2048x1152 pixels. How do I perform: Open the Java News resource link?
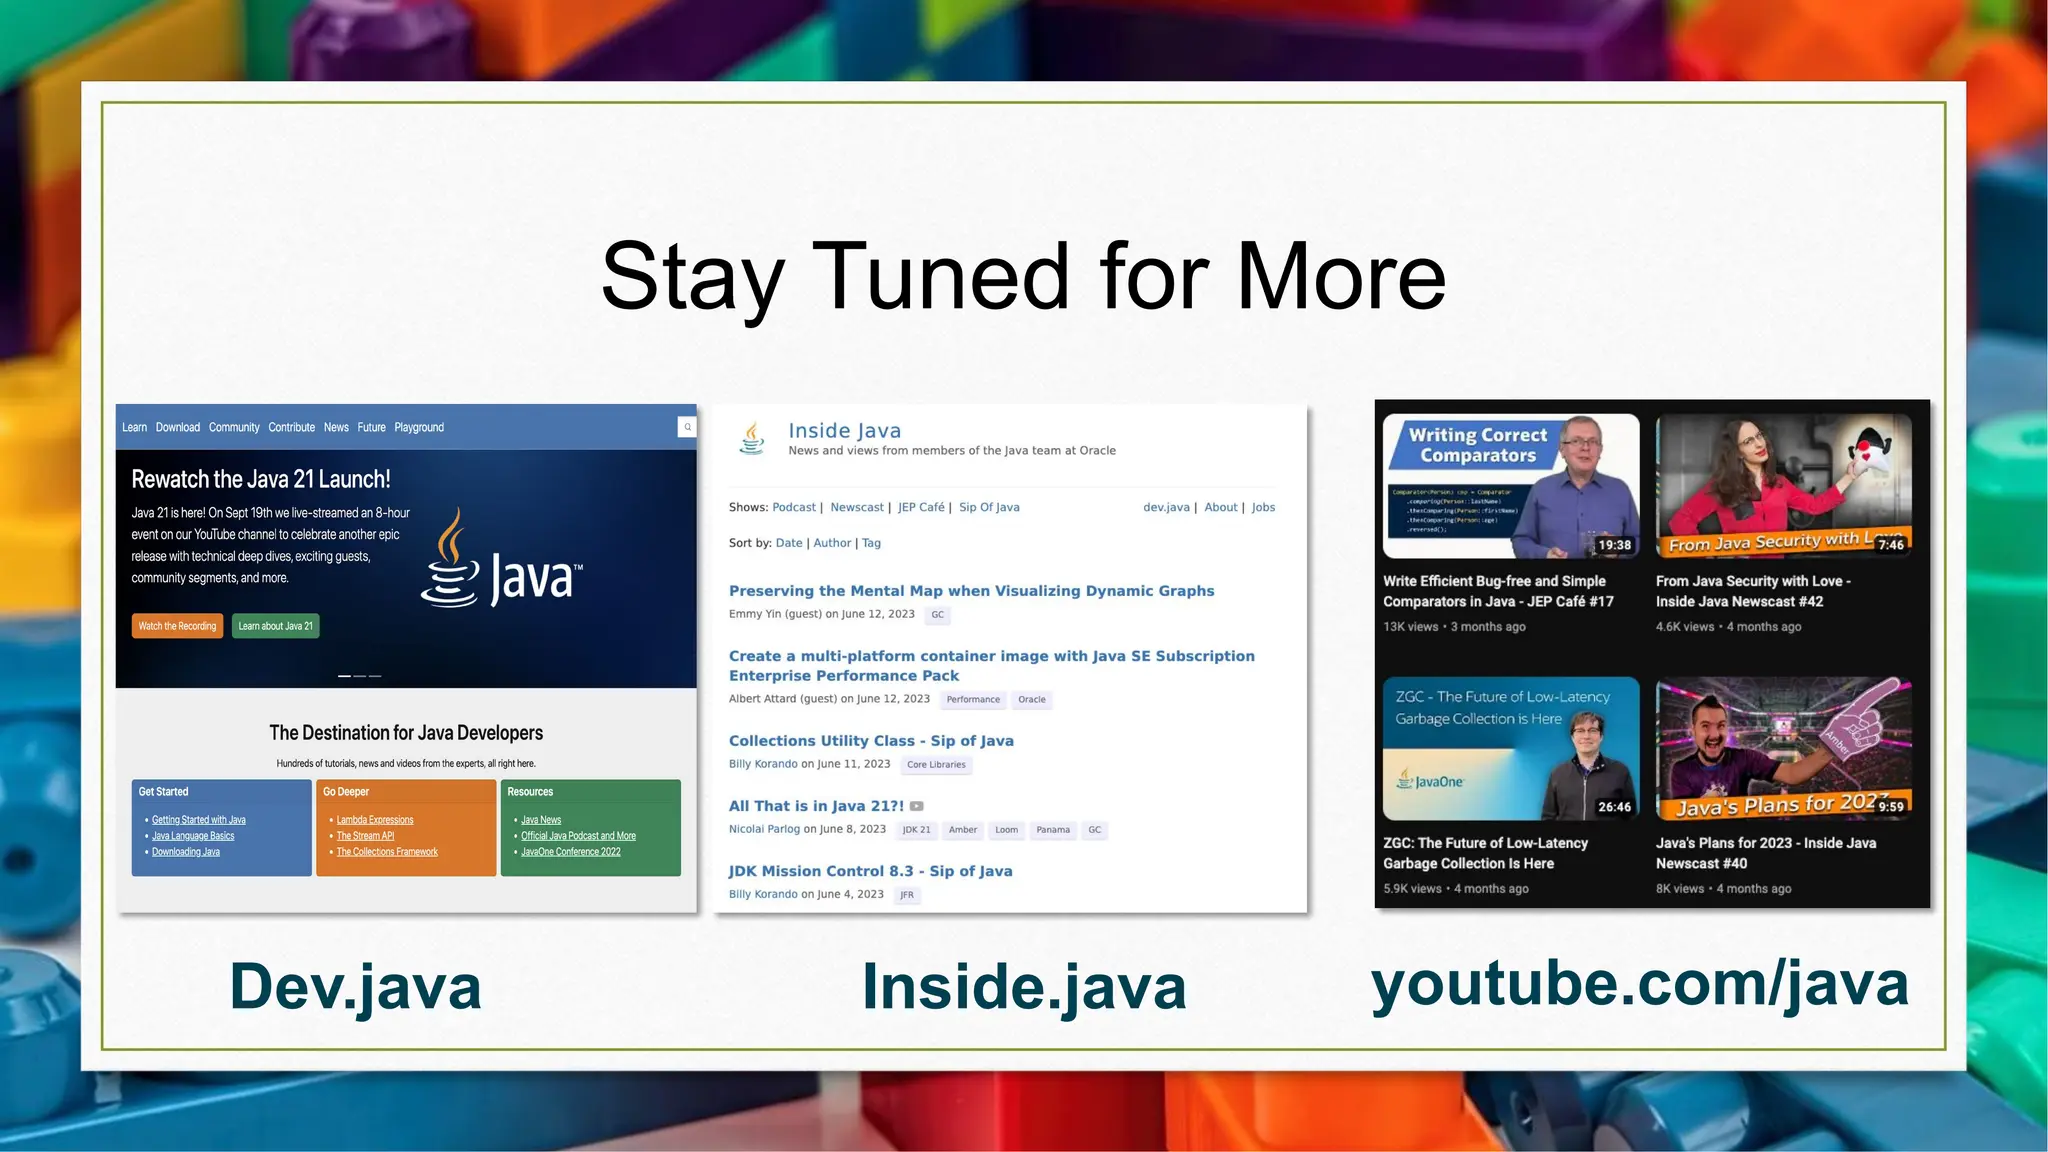click(541, 820)
